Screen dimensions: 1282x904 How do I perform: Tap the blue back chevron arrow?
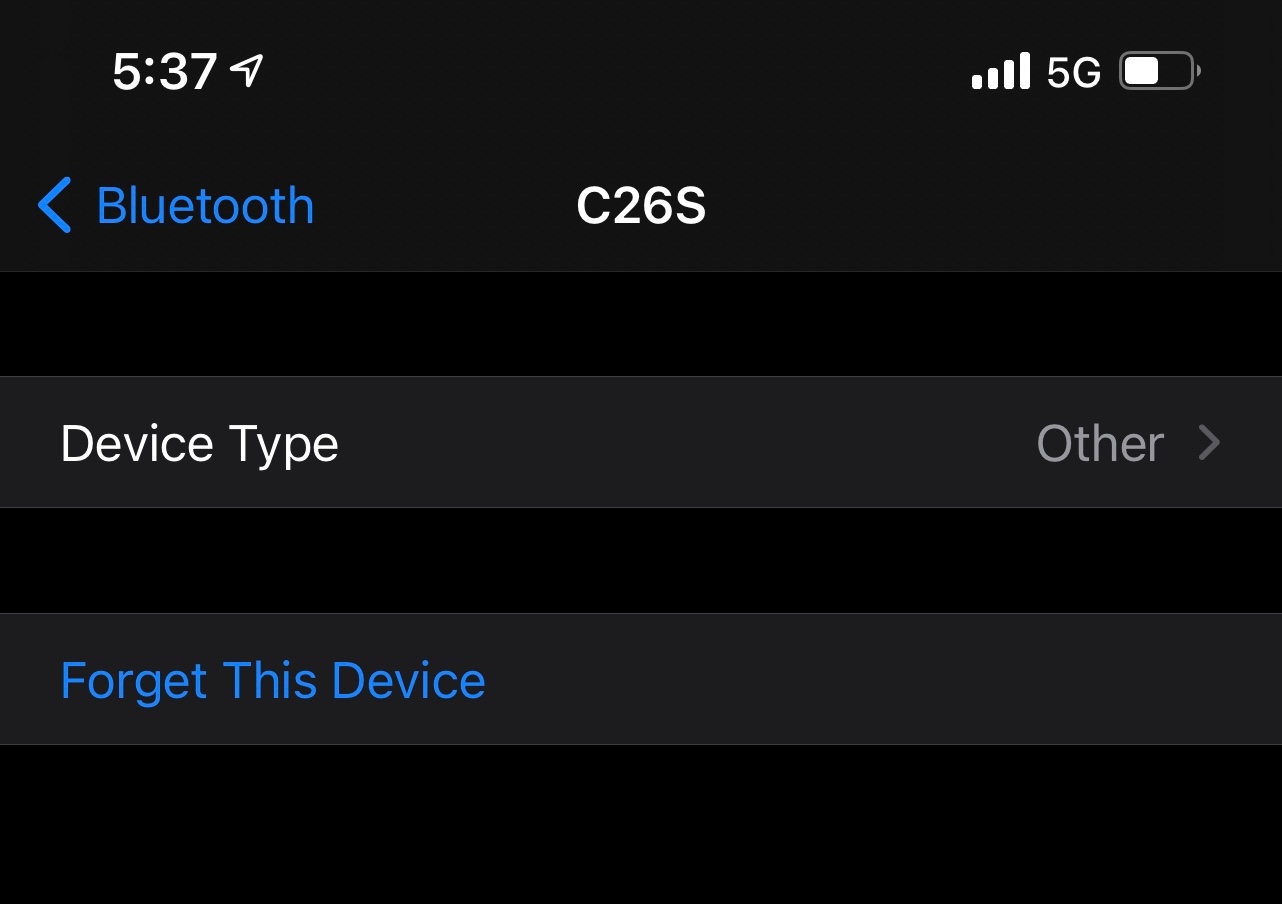pyautogui.click(x=55, y=205)
